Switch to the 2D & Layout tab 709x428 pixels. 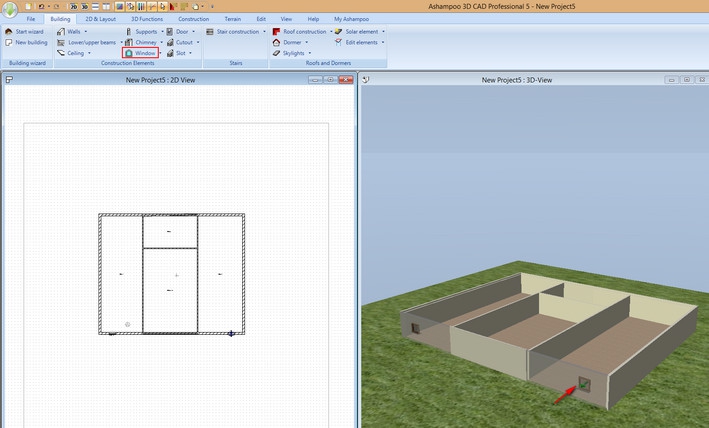pyautogui.click(x=99, y=19)
